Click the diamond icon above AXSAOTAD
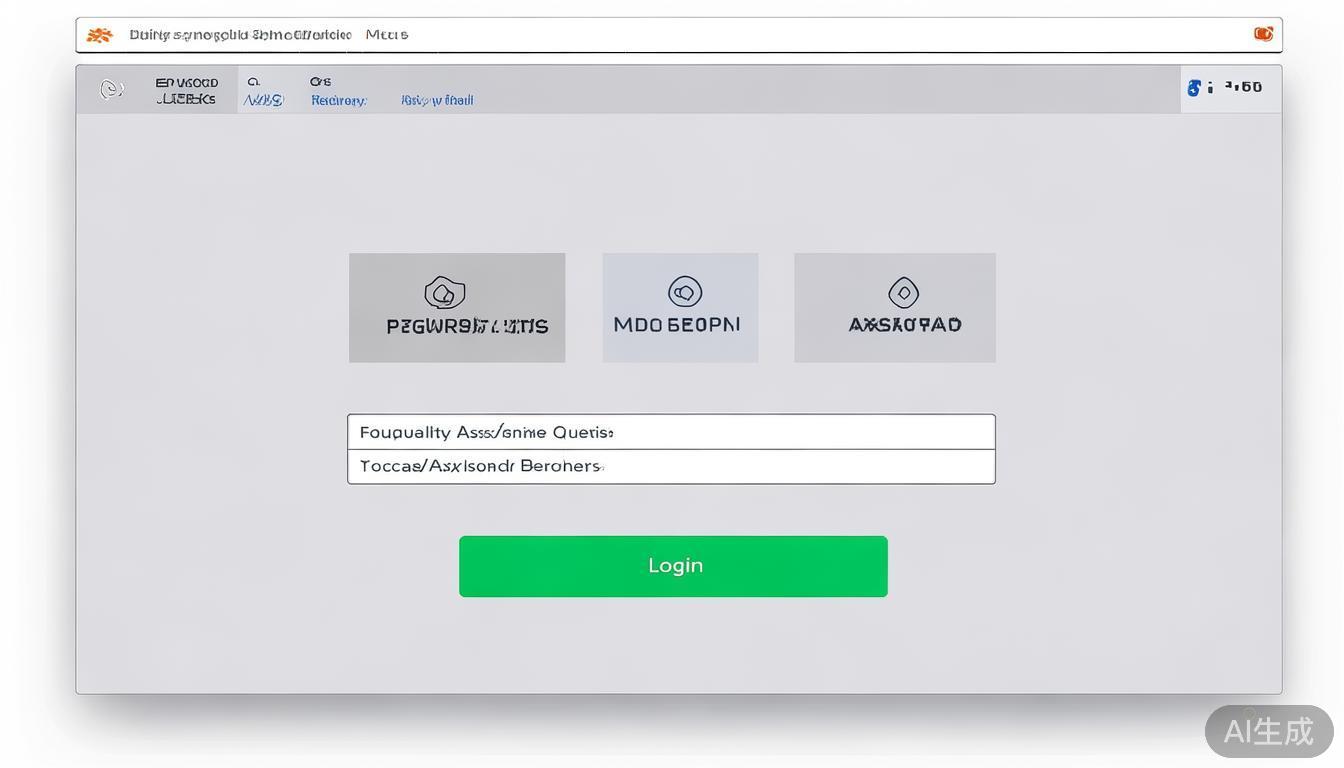This screenshot has height=768, width=1344. (x=903, y=292)
